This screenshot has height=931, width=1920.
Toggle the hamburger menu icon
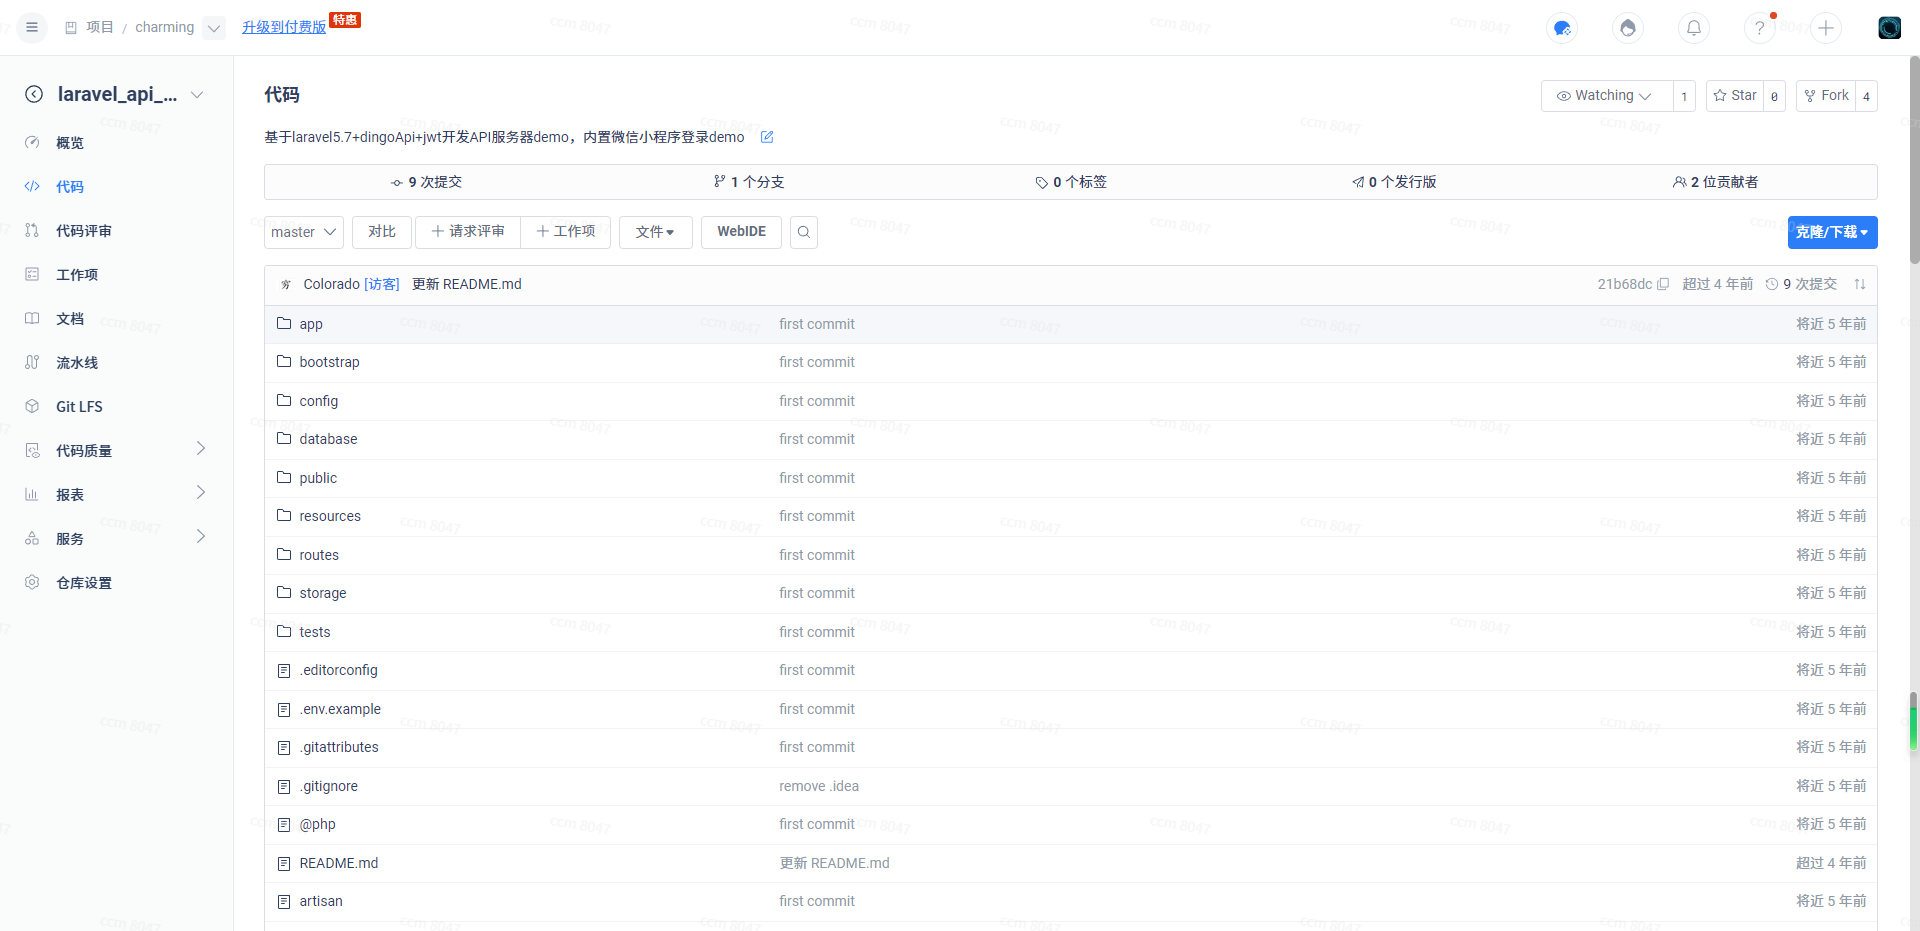[32, 27]
